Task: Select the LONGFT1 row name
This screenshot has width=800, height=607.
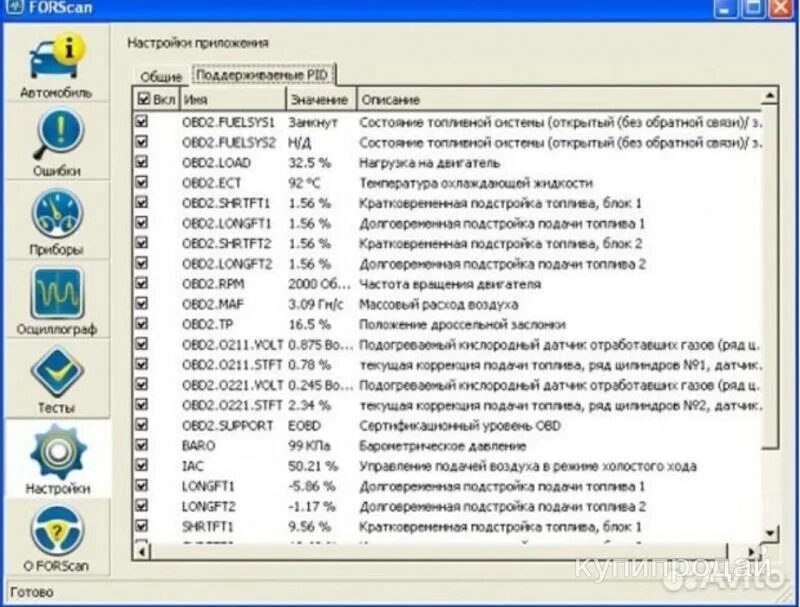Action: (208, 487)
